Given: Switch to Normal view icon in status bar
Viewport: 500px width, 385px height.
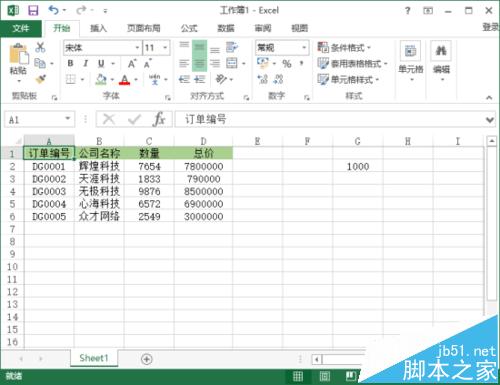Looking at the screenshot, I should click(298, 377).
